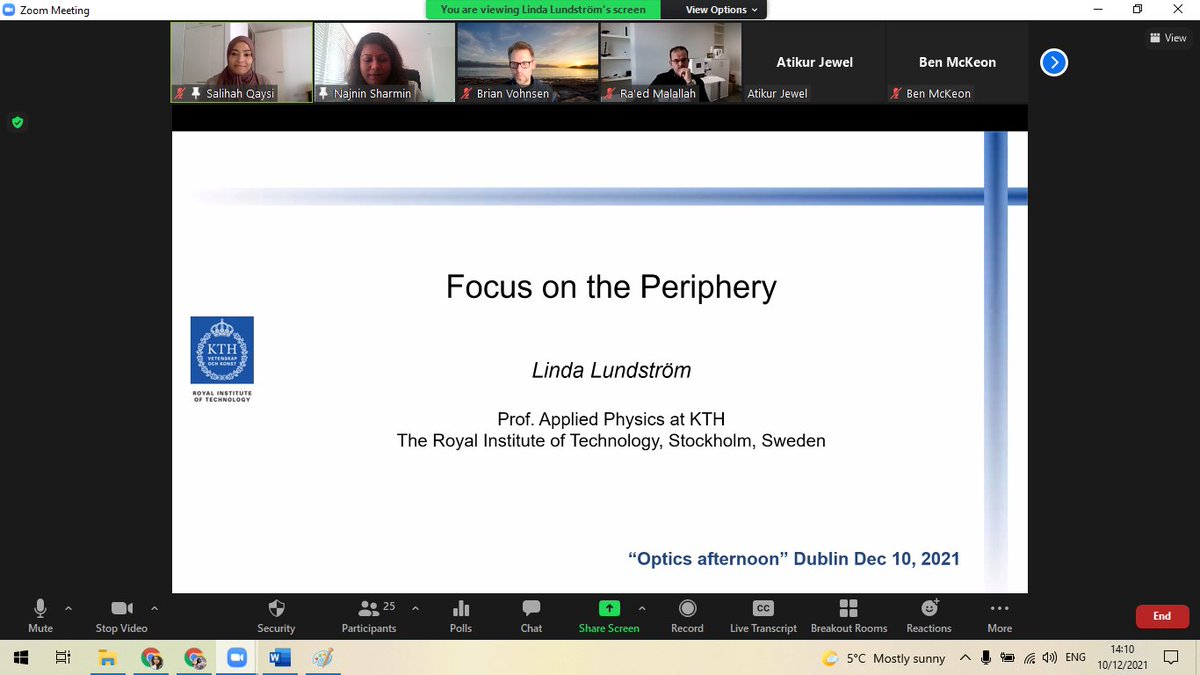Screen dimensions: 1200x675
Task: Open the Reactions smiley menu
Action: point(929,615)
